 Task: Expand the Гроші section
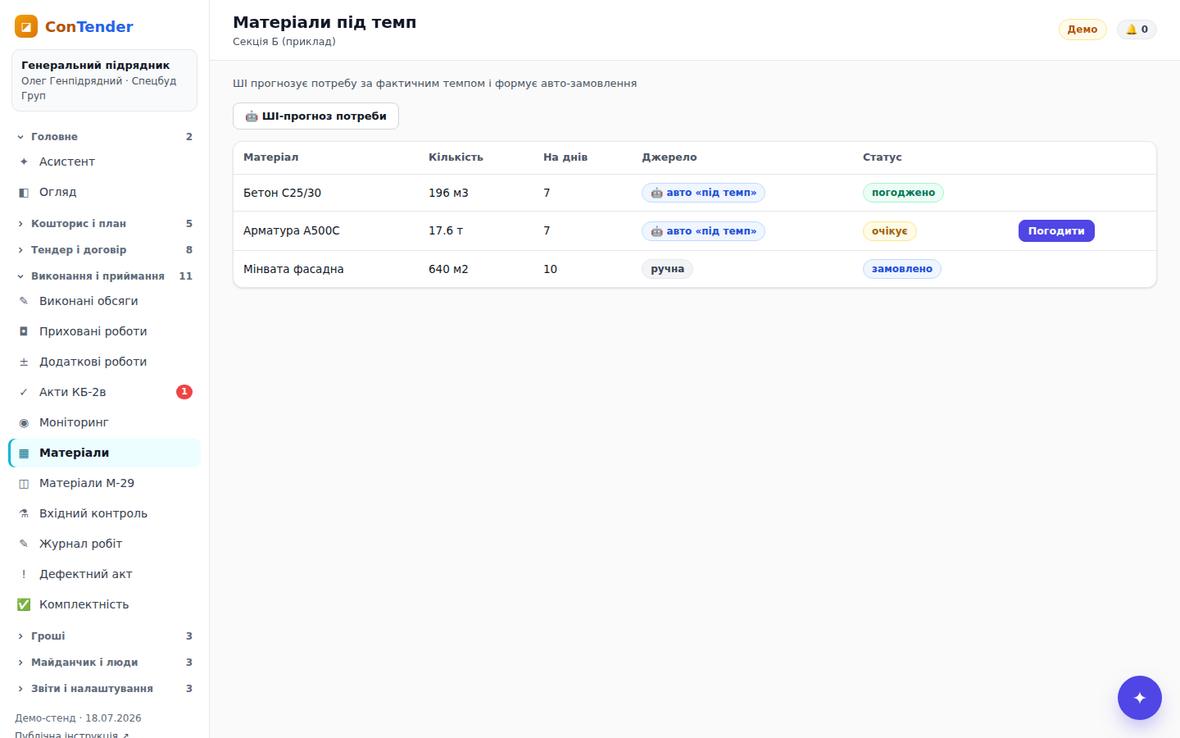(105, 636)
